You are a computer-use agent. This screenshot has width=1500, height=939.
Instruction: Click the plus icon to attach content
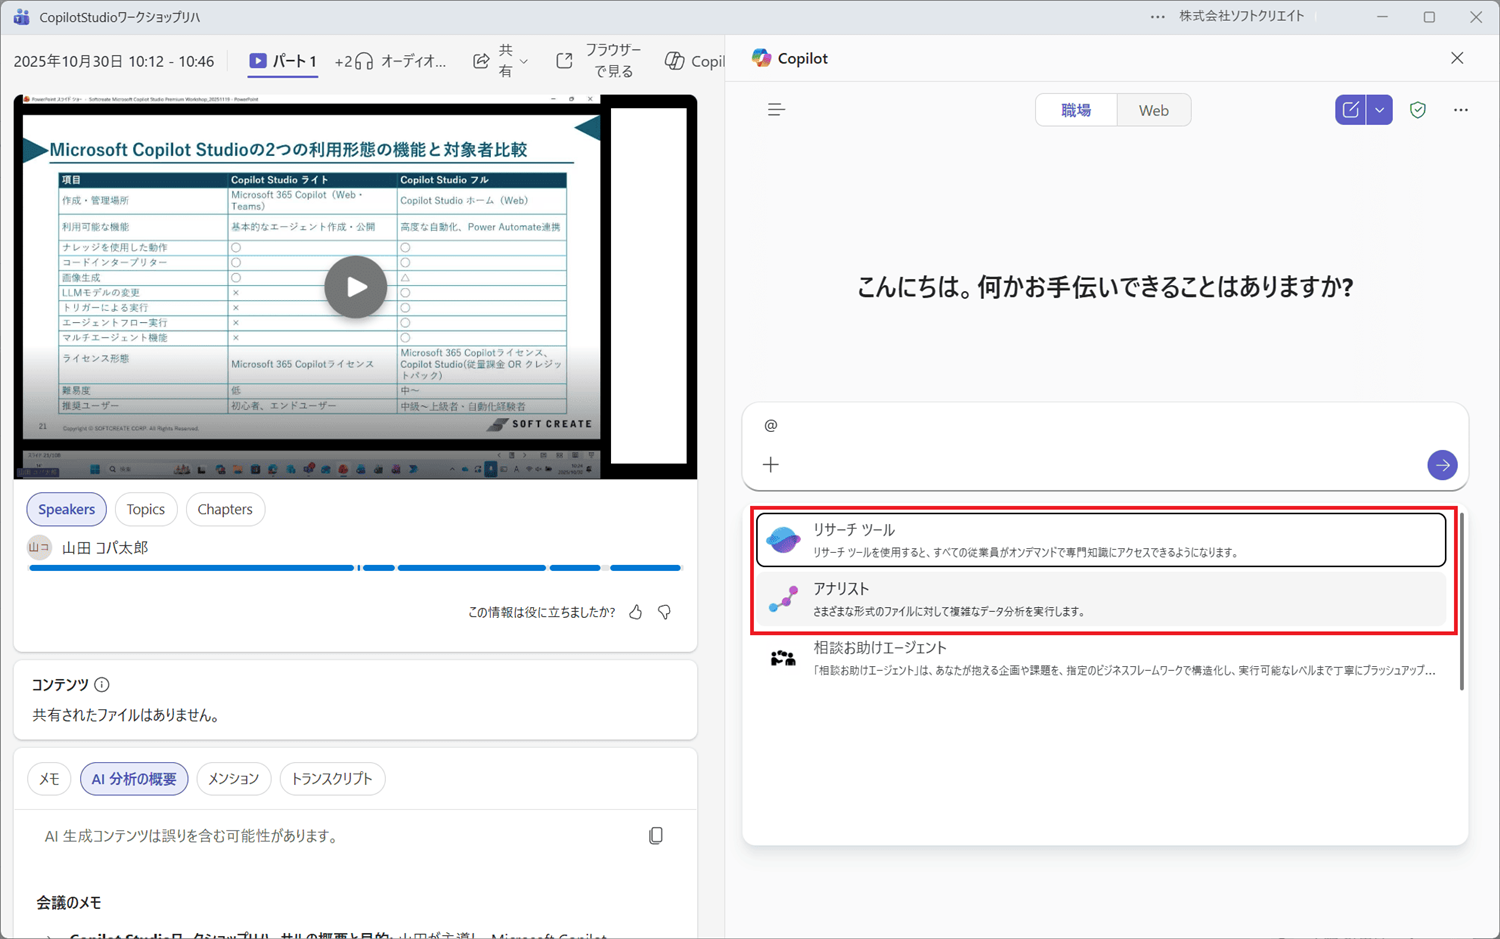[x=771, y=464]
